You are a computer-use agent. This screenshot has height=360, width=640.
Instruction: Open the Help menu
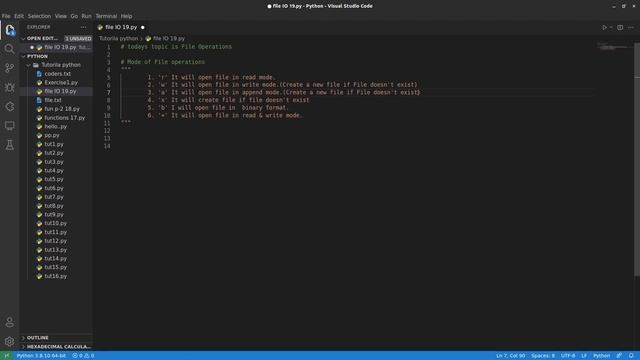pos(127,16)
